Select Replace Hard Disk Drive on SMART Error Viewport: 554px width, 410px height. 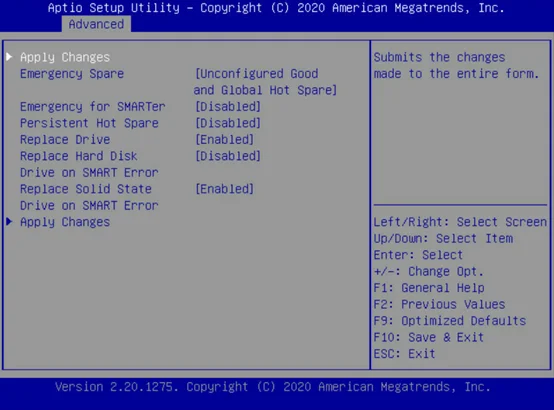click(89, 164)
